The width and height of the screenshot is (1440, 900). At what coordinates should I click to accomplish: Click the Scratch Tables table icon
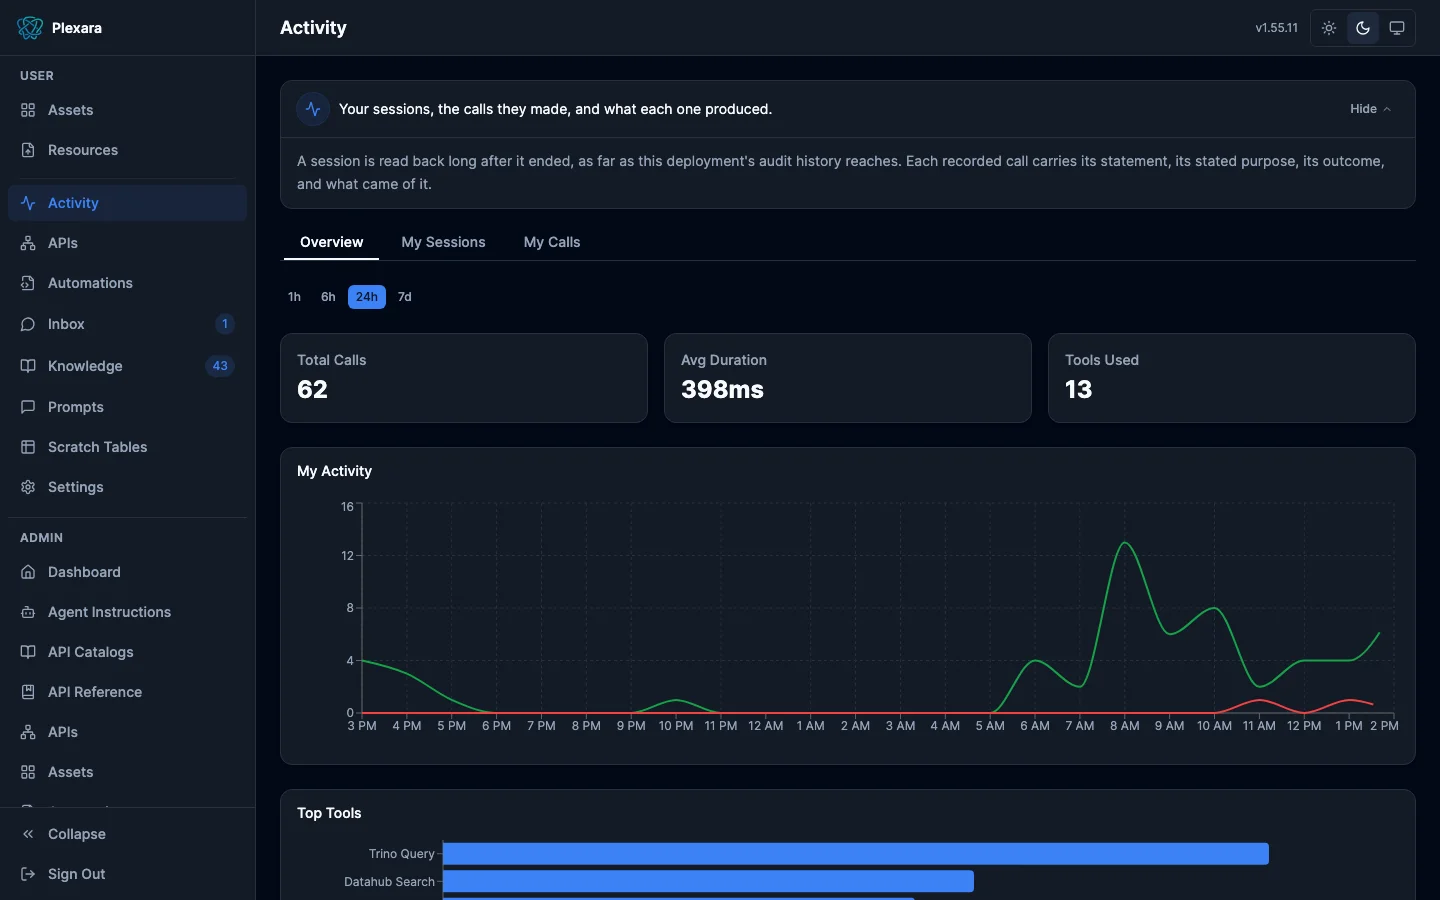pyautogui.click(x=28, y=447)
